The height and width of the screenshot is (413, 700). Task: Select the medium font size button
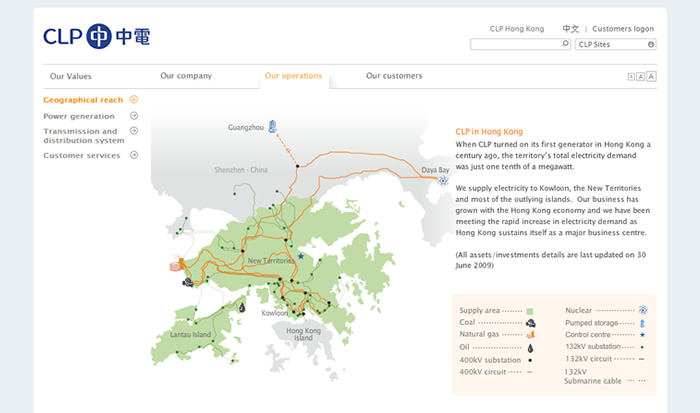pyautogui.click(x=641, y=76)
